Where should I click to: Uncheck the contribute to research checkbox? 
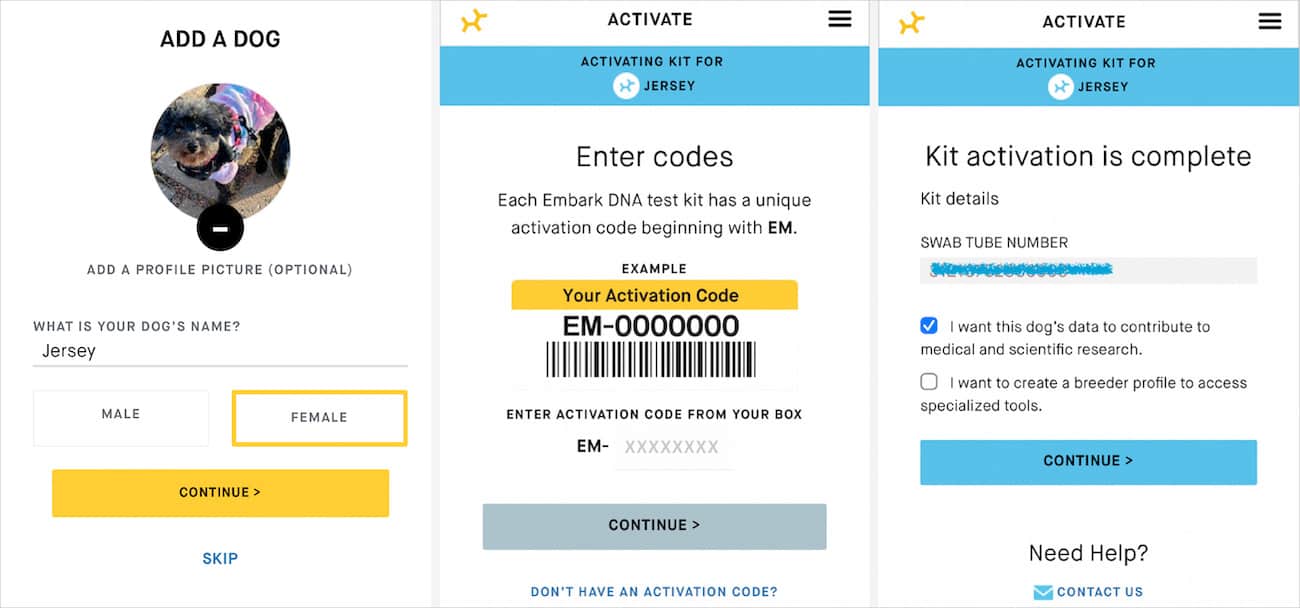pos(929,326)
